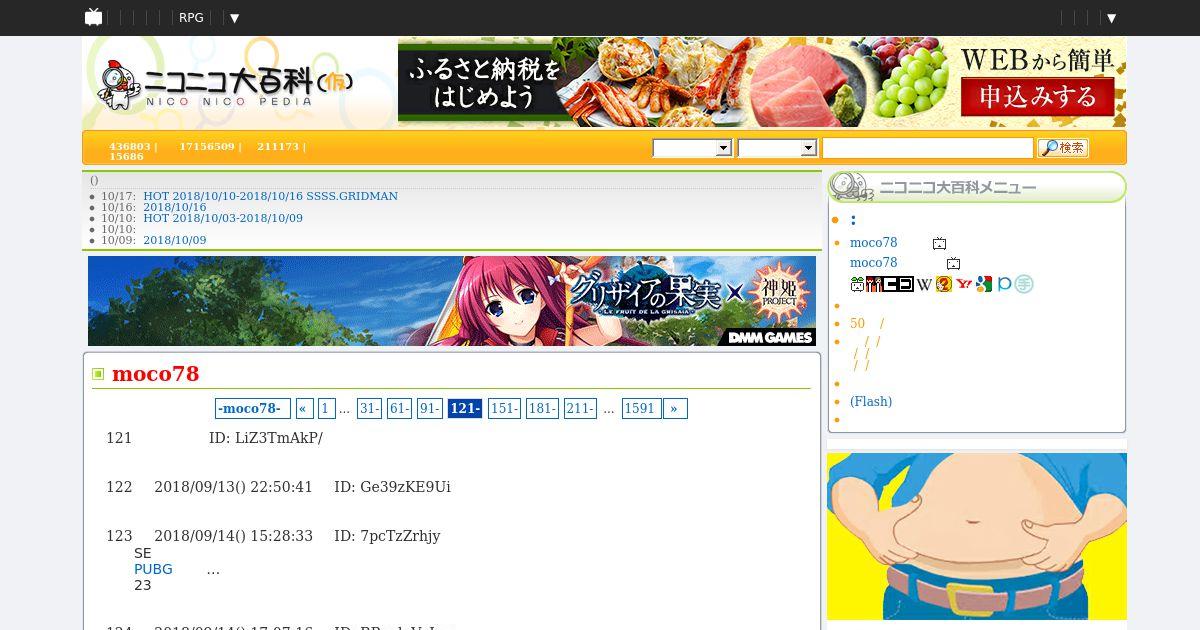Click the seedling TV icon in sidebar row
The width and height of the screenshot is (1200, 630).
(857, 284)
